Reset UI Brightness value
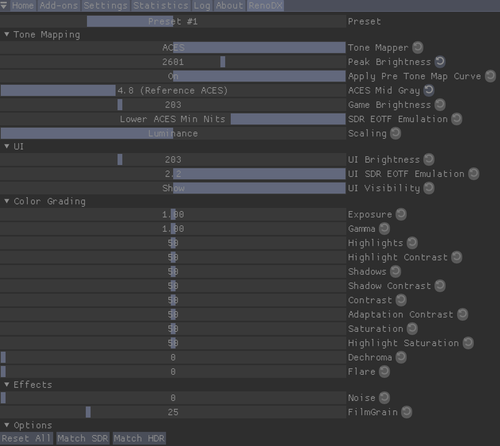Image resolution: width=500 pixels, height=446 pixels. tap(429, 160)
